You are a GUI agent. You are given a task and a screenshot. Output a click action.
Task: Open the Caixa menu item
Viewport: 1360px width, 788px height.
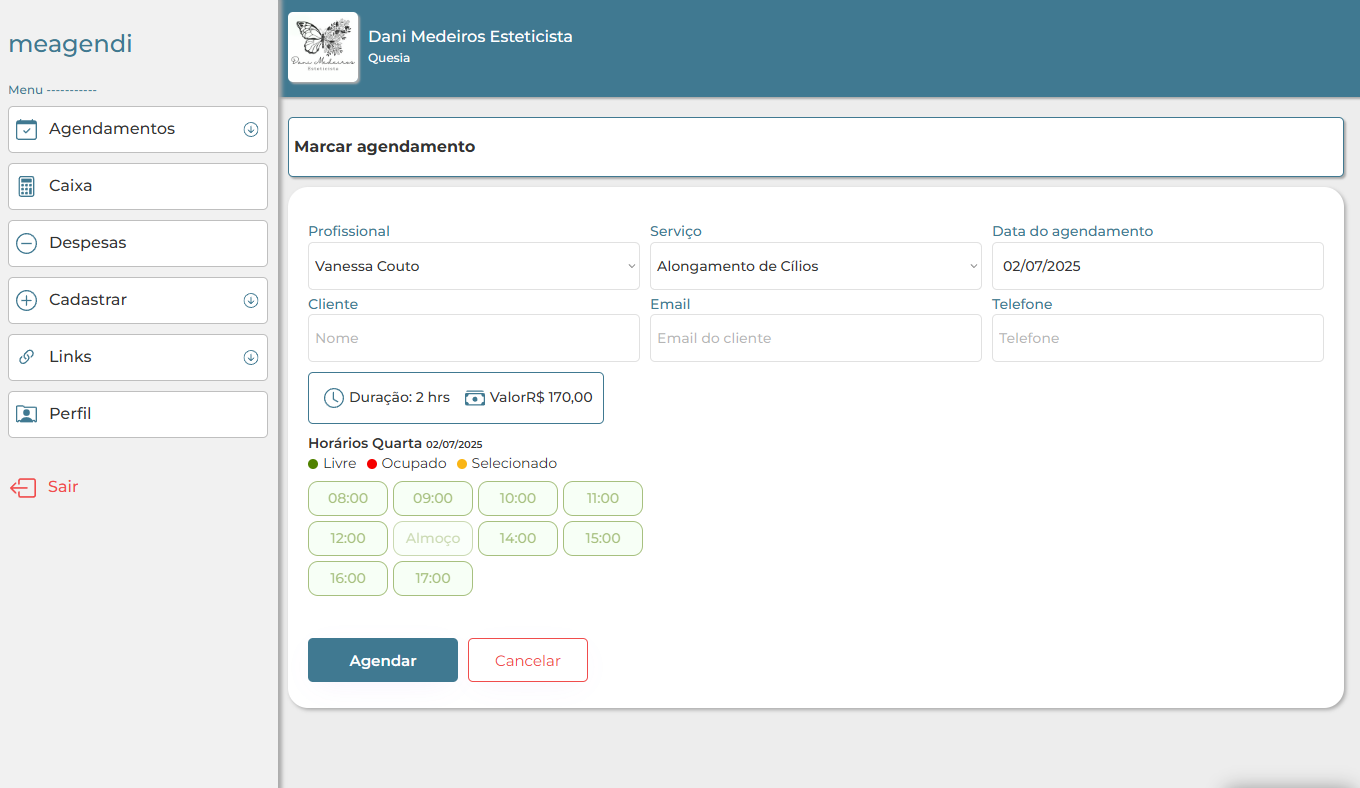point(138,186)
